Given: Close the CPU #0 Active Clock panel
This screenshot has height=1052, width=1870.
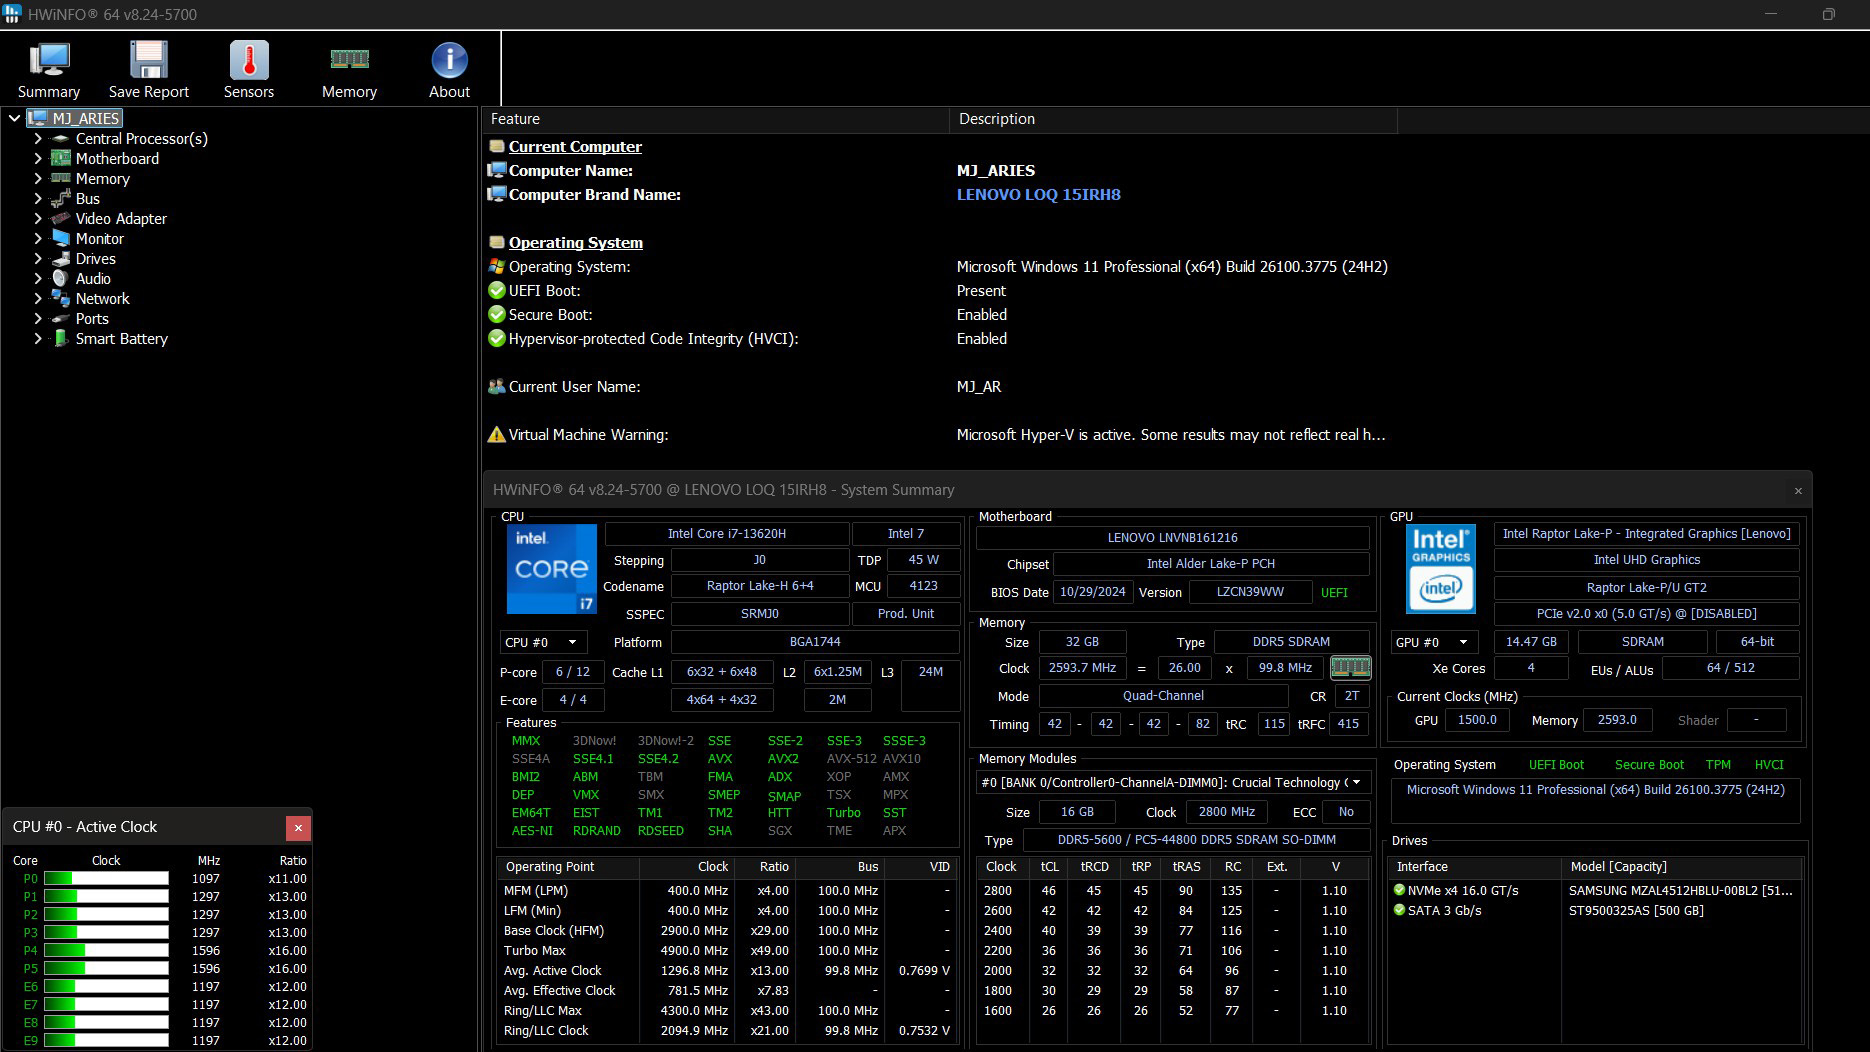Looking at the screenshot, I should [x=298, y=827].
